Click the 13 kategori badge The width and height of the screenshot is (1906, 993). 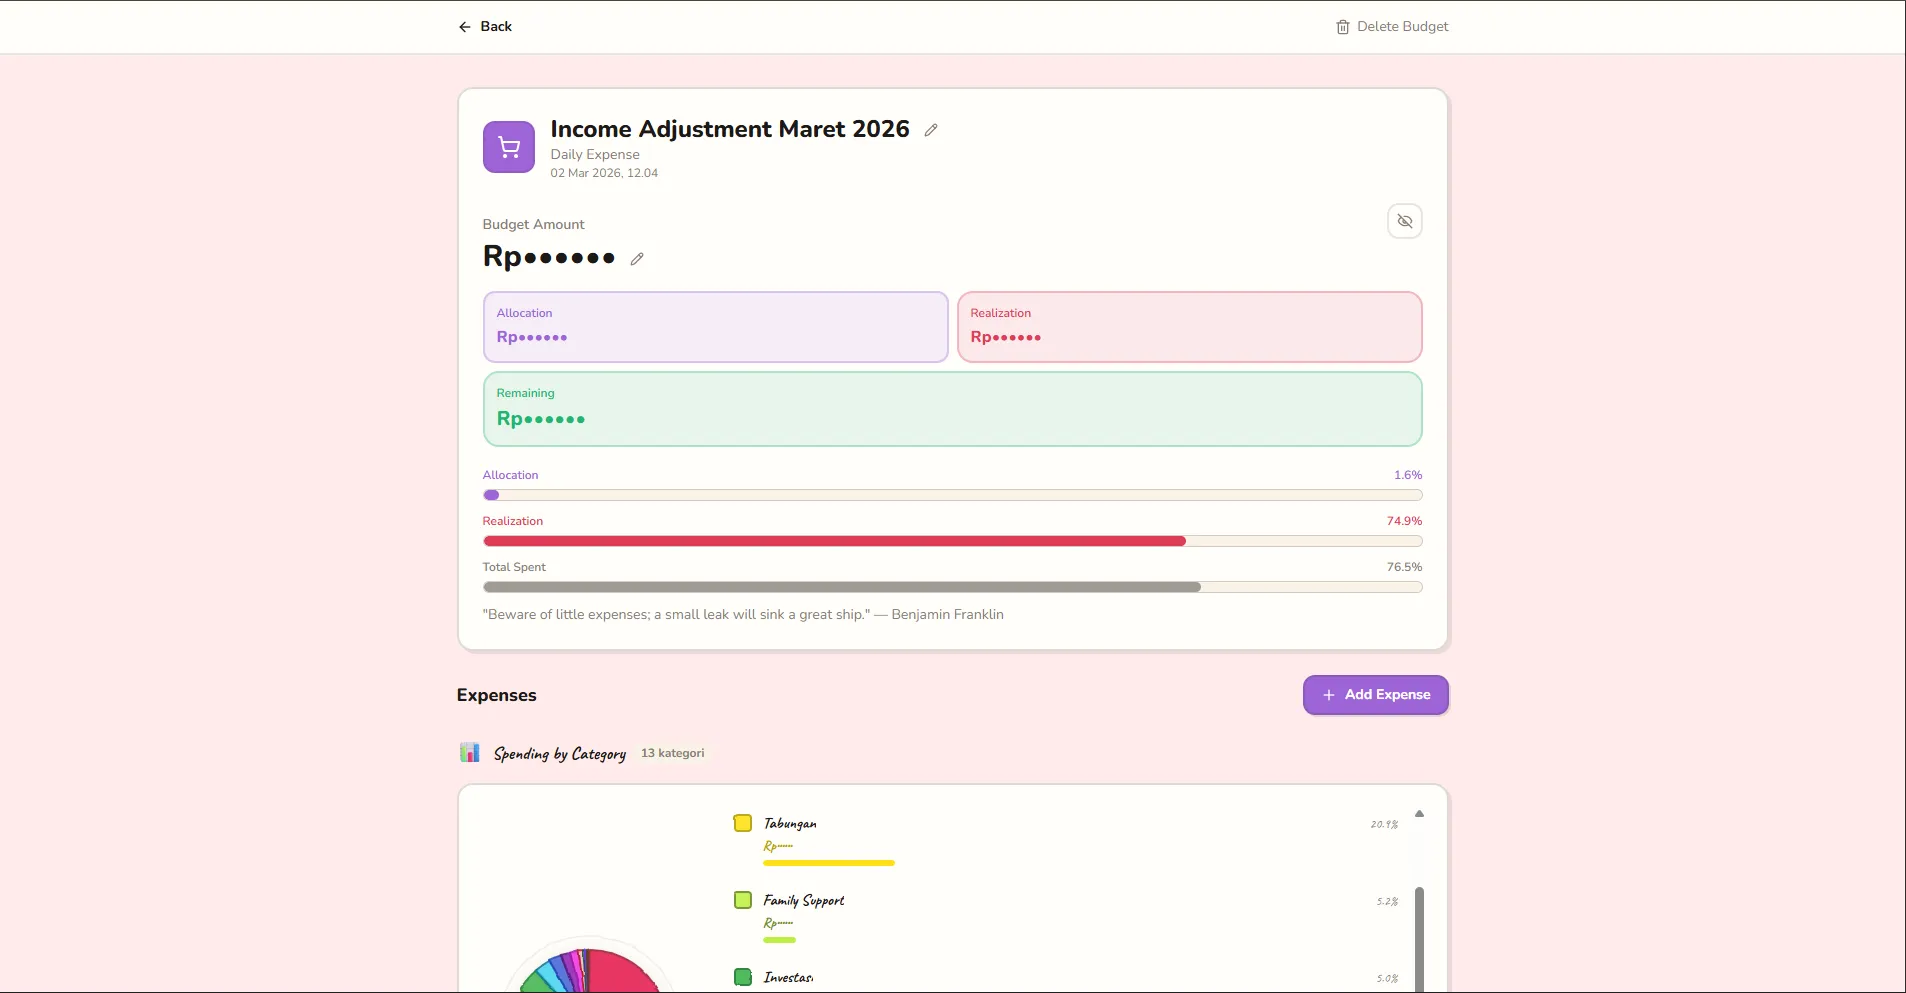673,753
